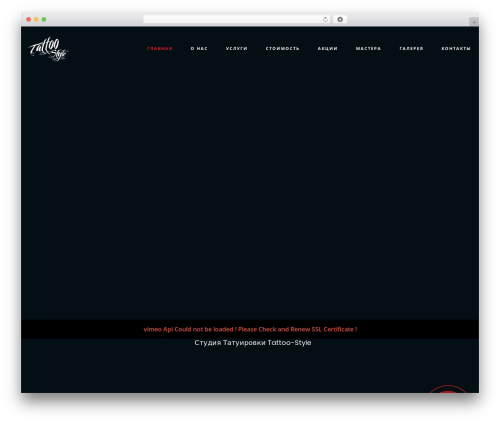
Task: Close the window with the red button
Action: tap(29, 19)
